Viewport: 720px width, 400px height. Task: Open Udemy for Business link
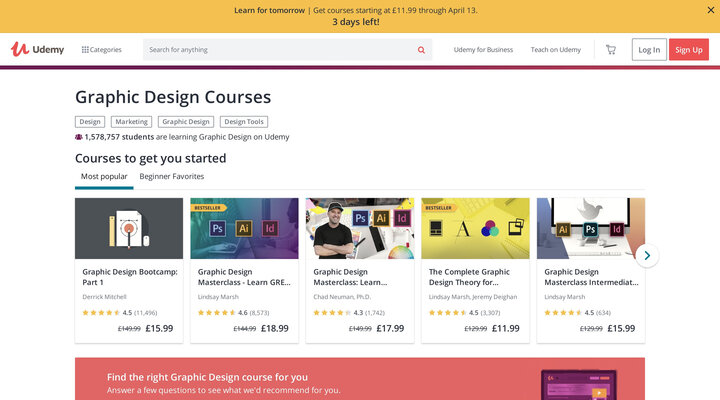coord(483,50)
